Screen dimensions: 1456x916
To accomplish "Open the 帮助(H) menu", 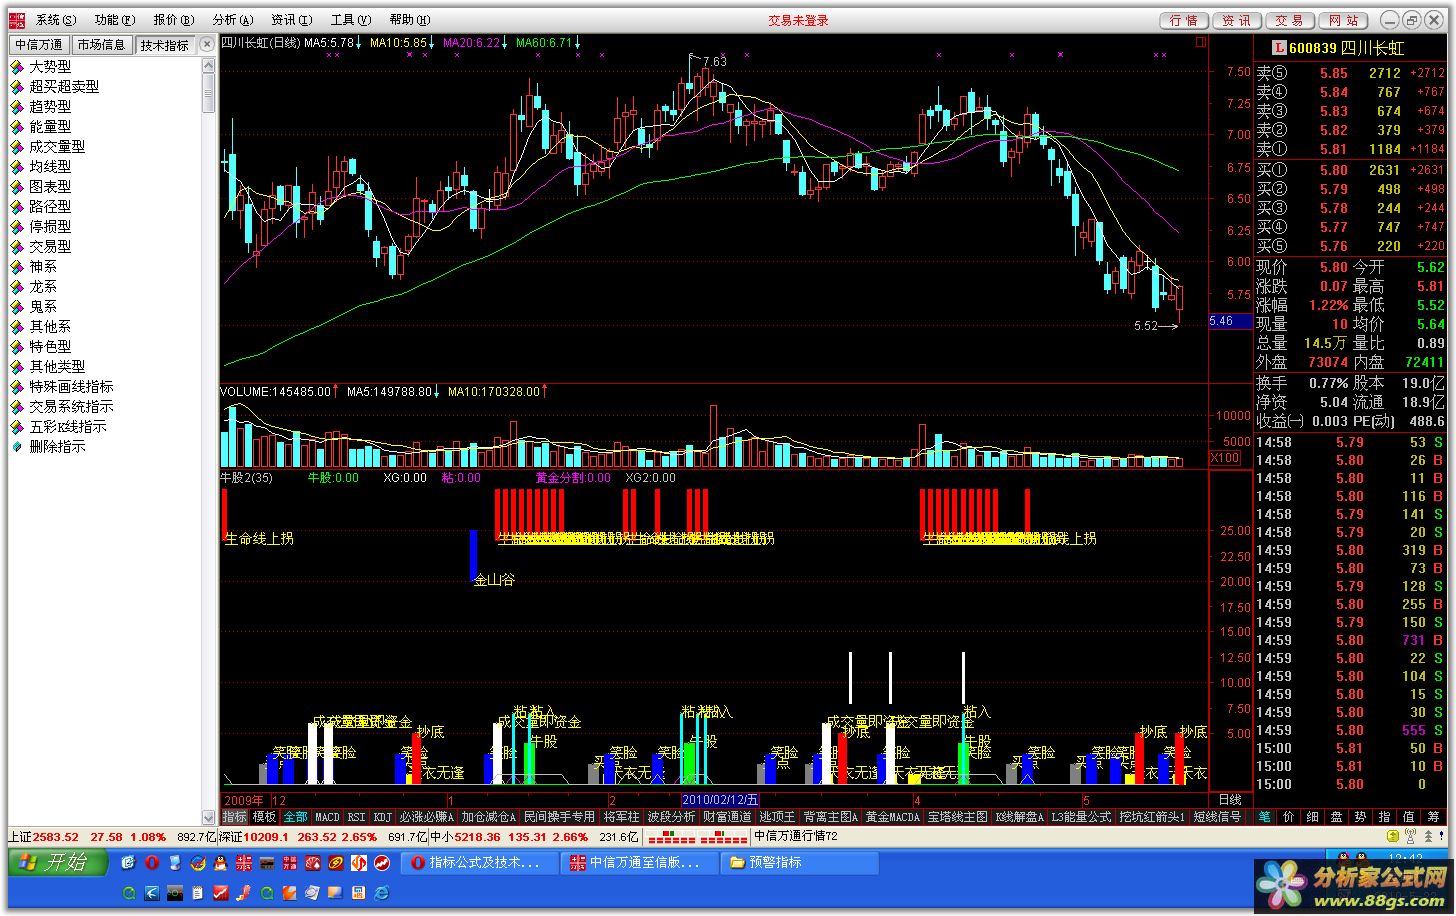I will click(410, 20).
